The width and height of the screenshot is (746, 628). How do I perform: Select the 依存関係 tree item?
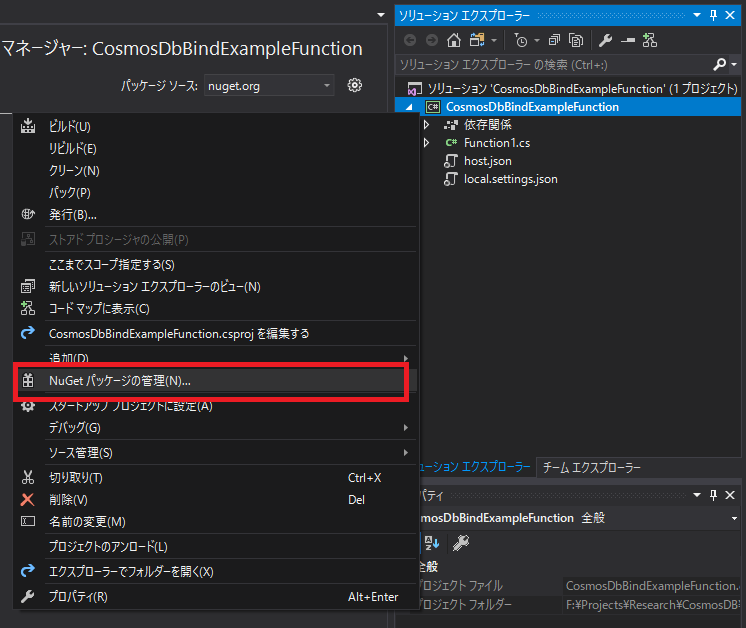488,125
